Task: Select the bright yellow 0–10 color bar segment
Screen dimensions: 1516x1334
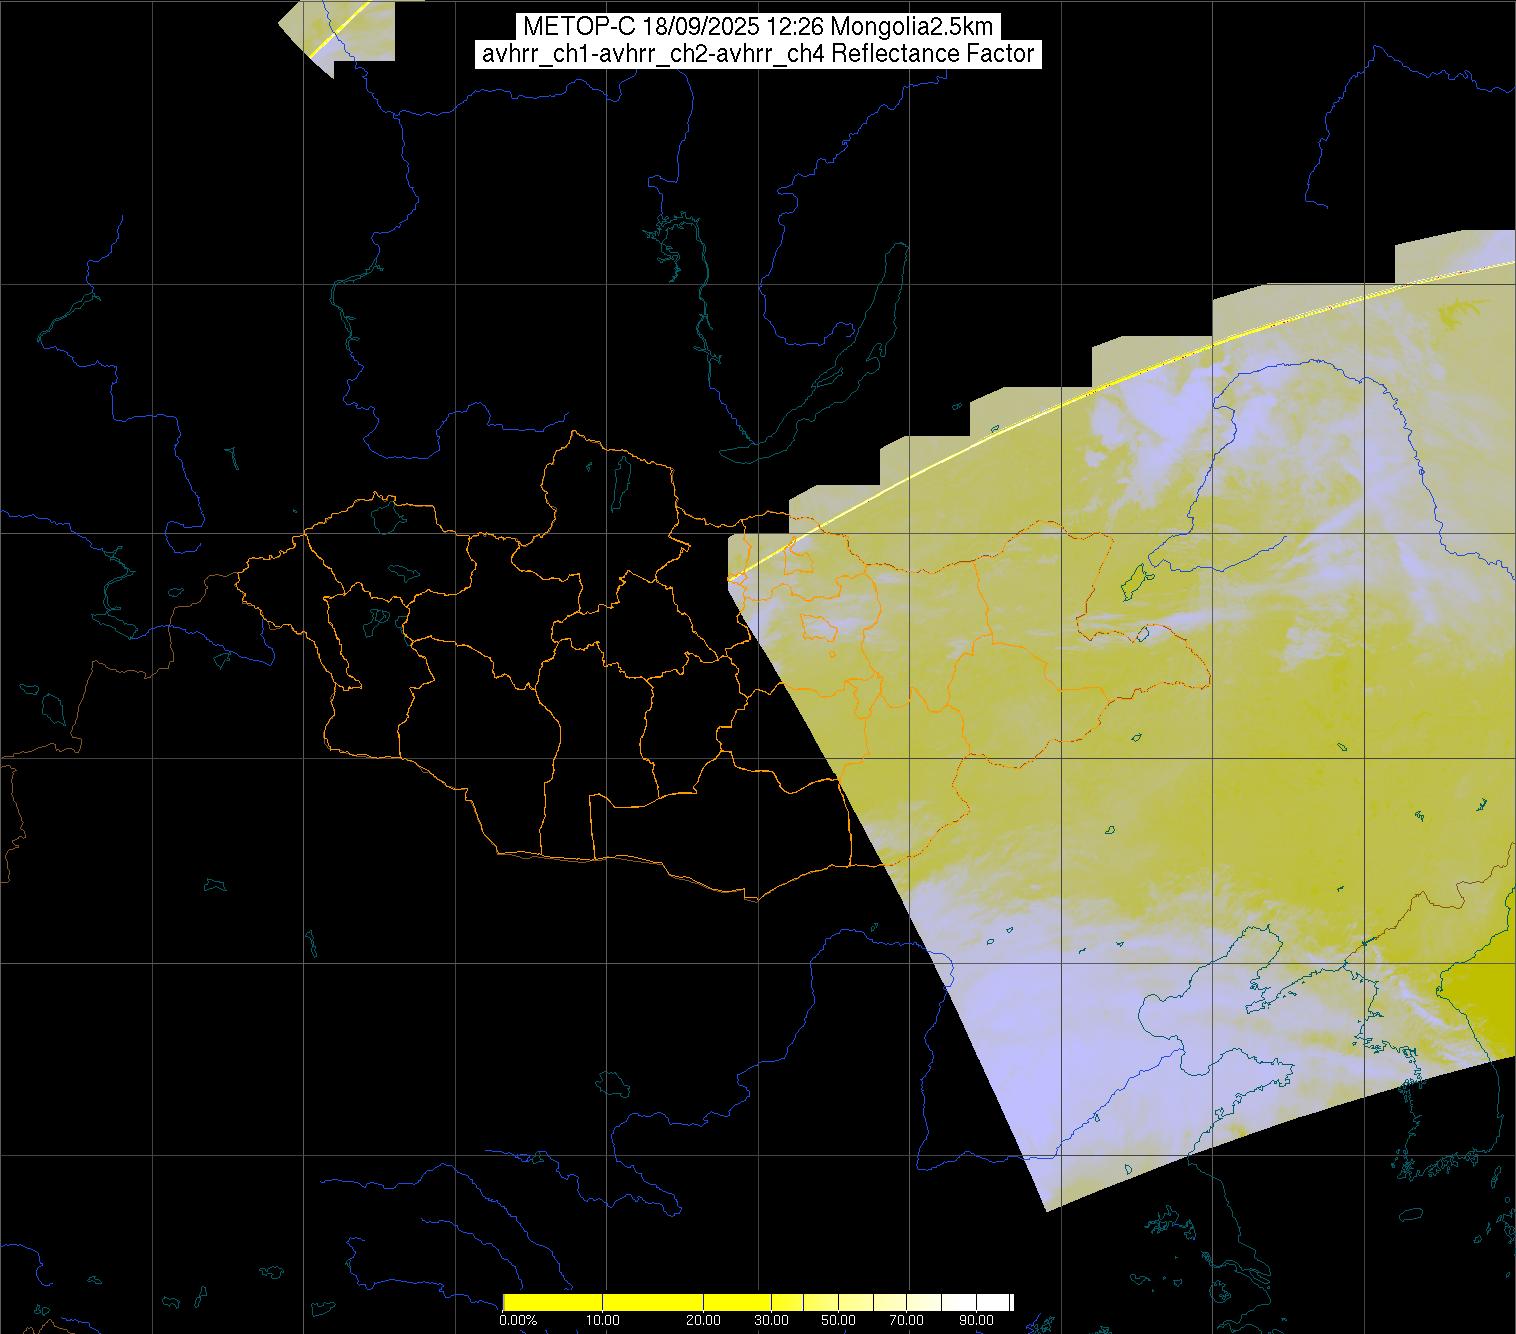Action: [552, 1302]
